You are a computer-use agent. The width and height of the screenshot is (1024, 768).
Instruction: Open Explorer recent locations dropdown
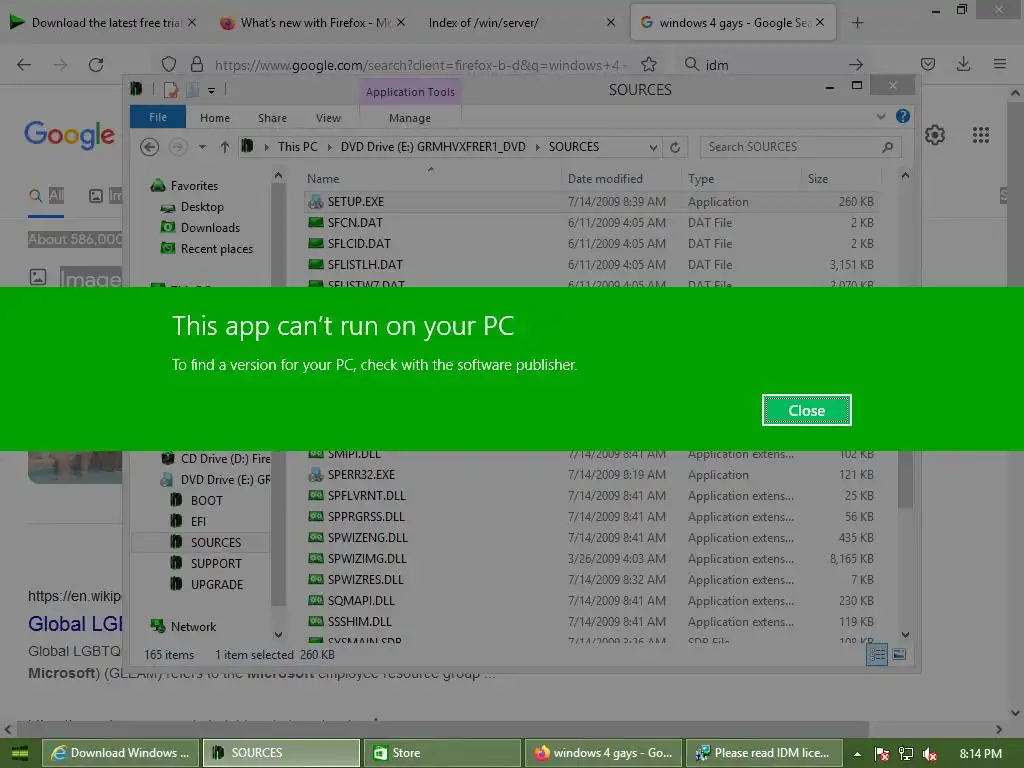(202, 147)
